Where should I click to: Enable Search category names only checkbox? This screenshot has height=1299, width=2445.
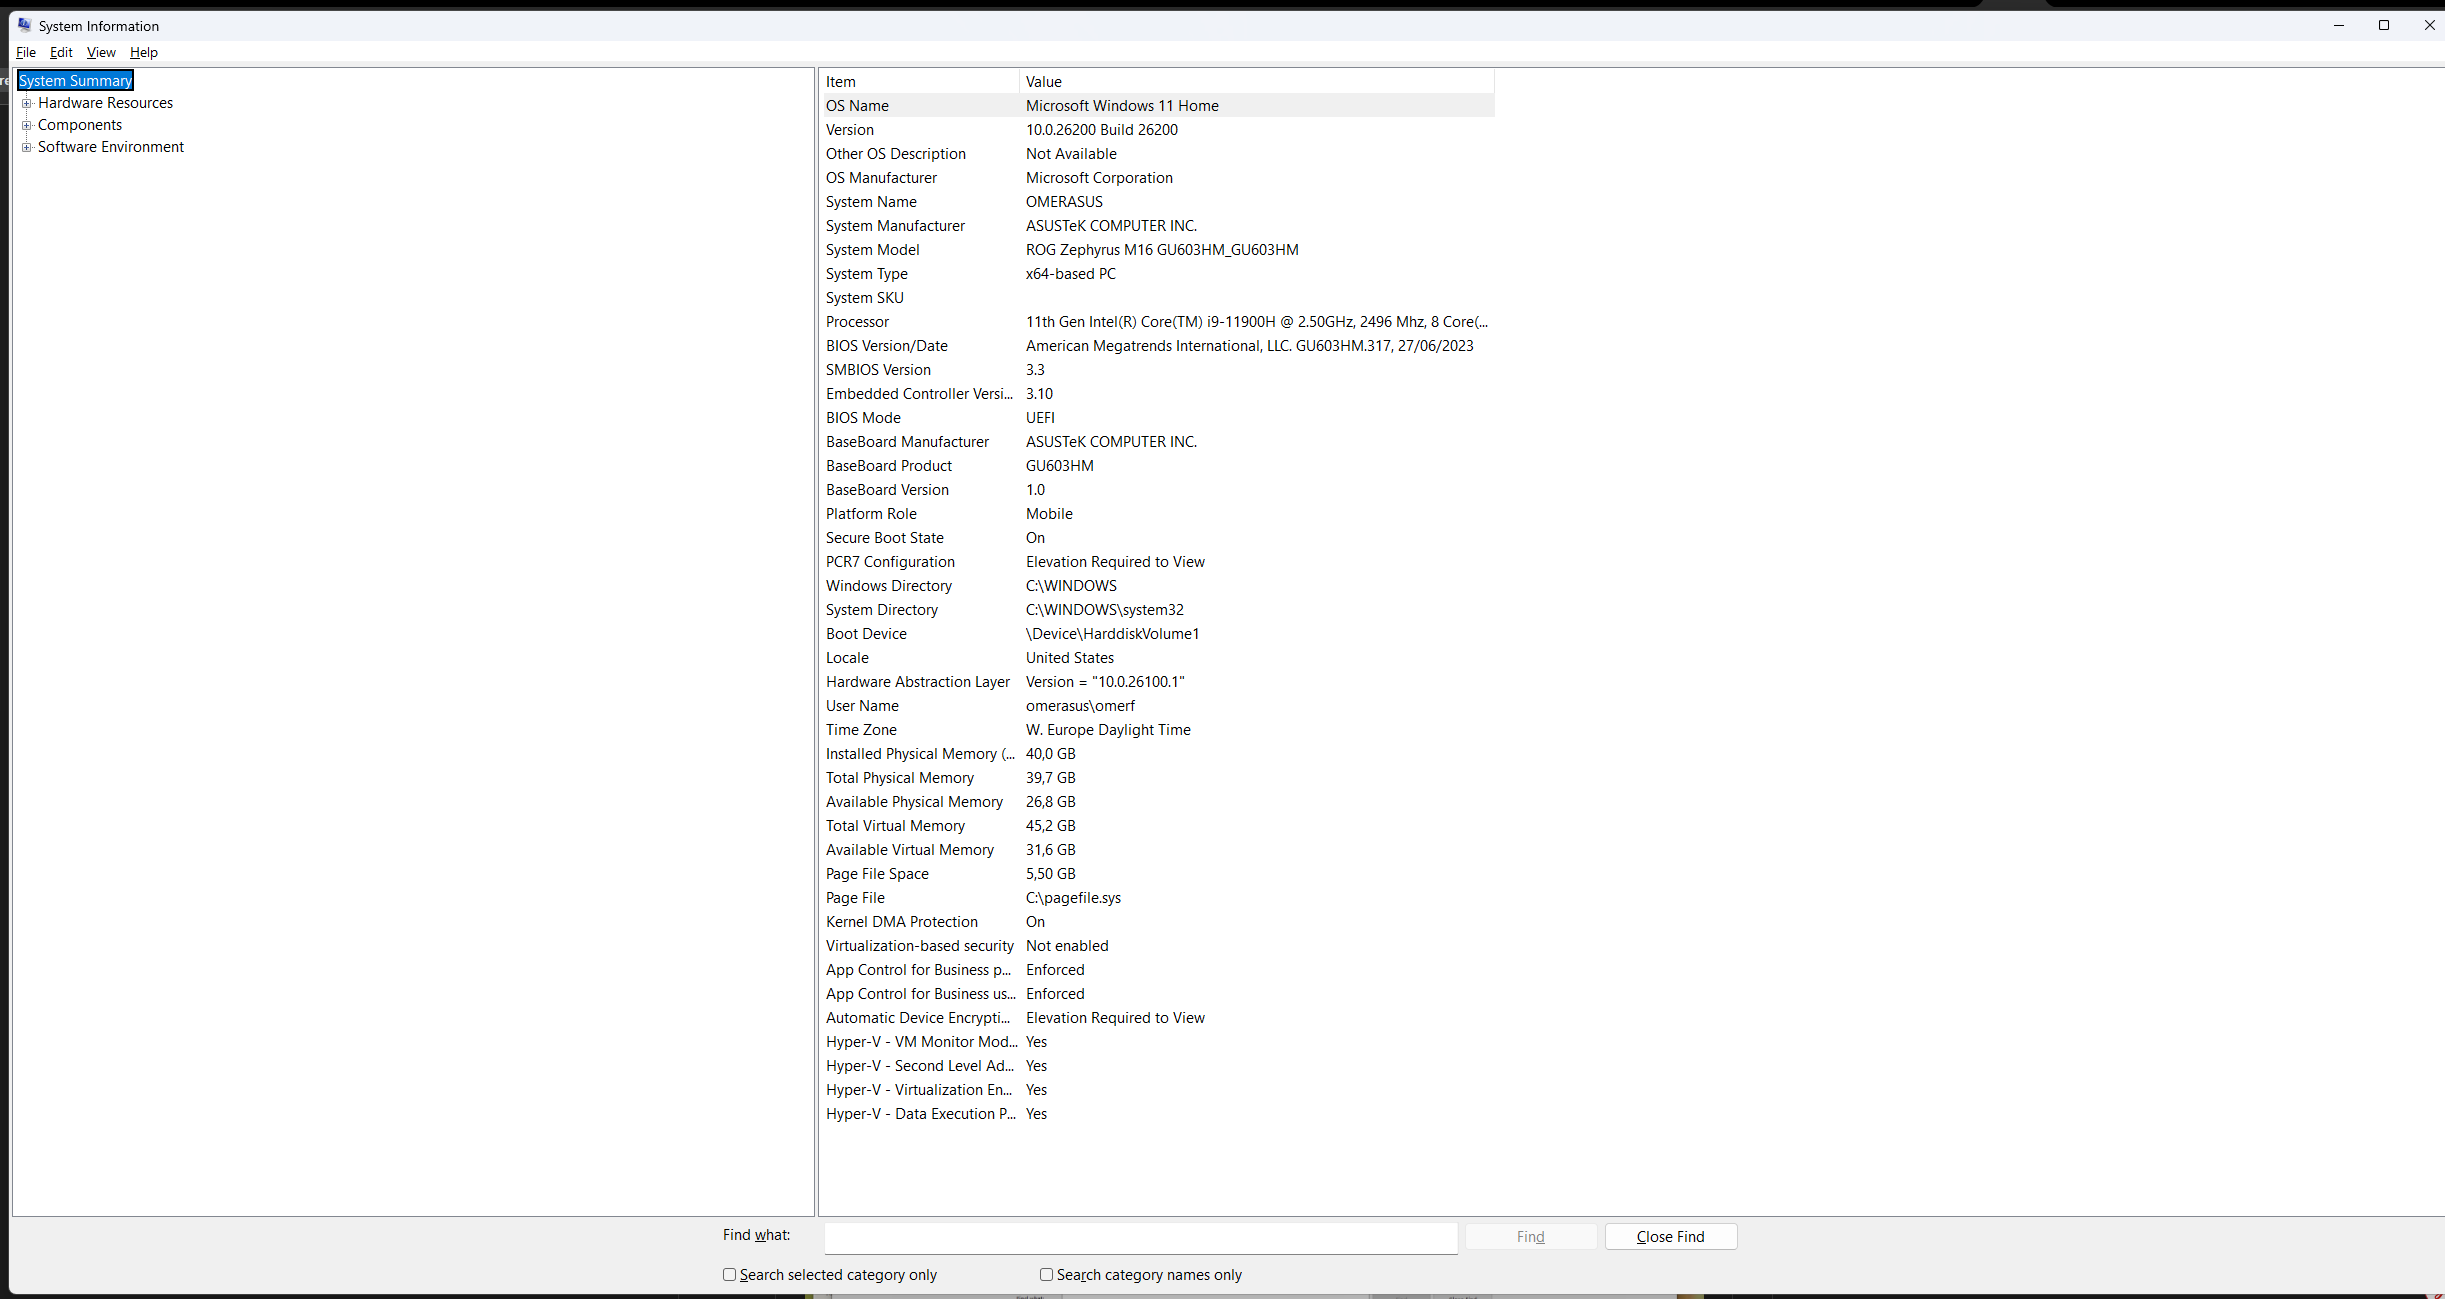(1046, 1275)
